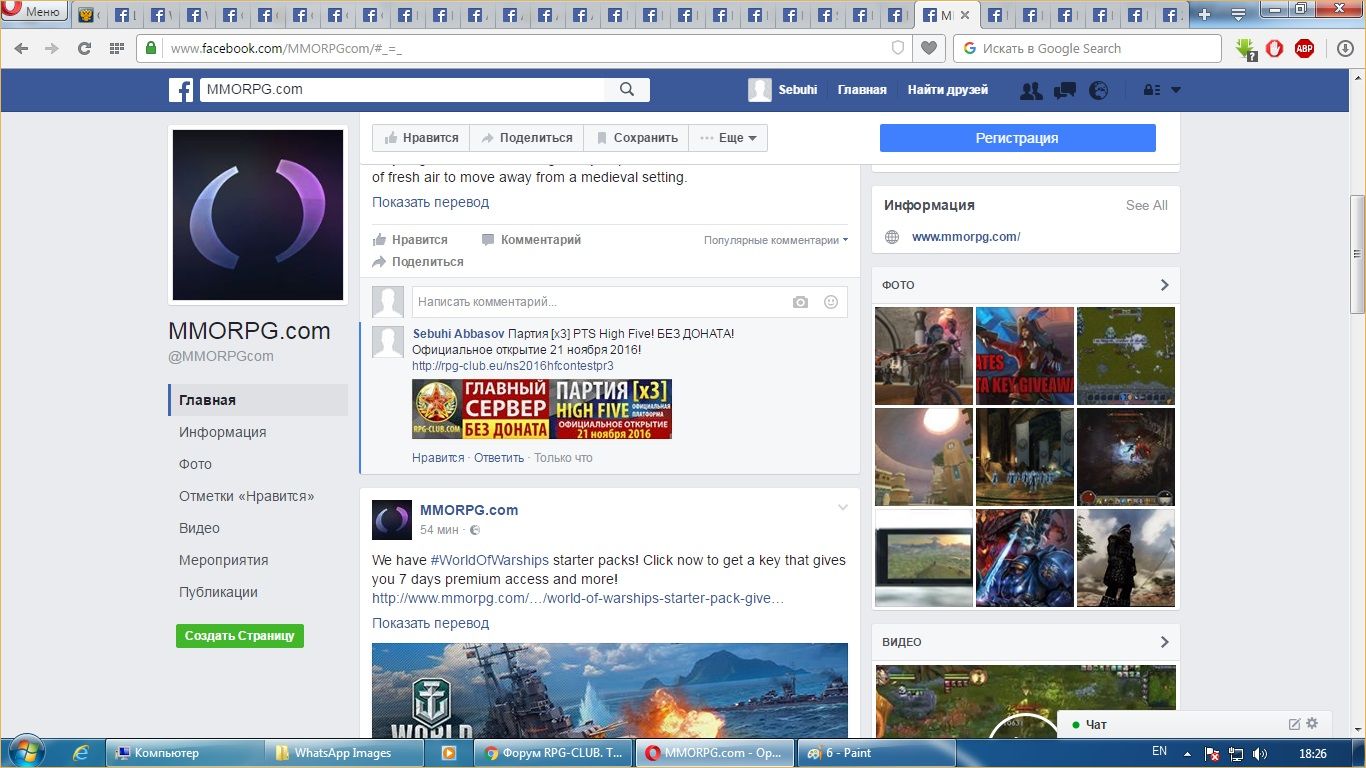
Task: Open Sebuhi profile link in header
Action: pyautogui.click(x=783, y=89)
